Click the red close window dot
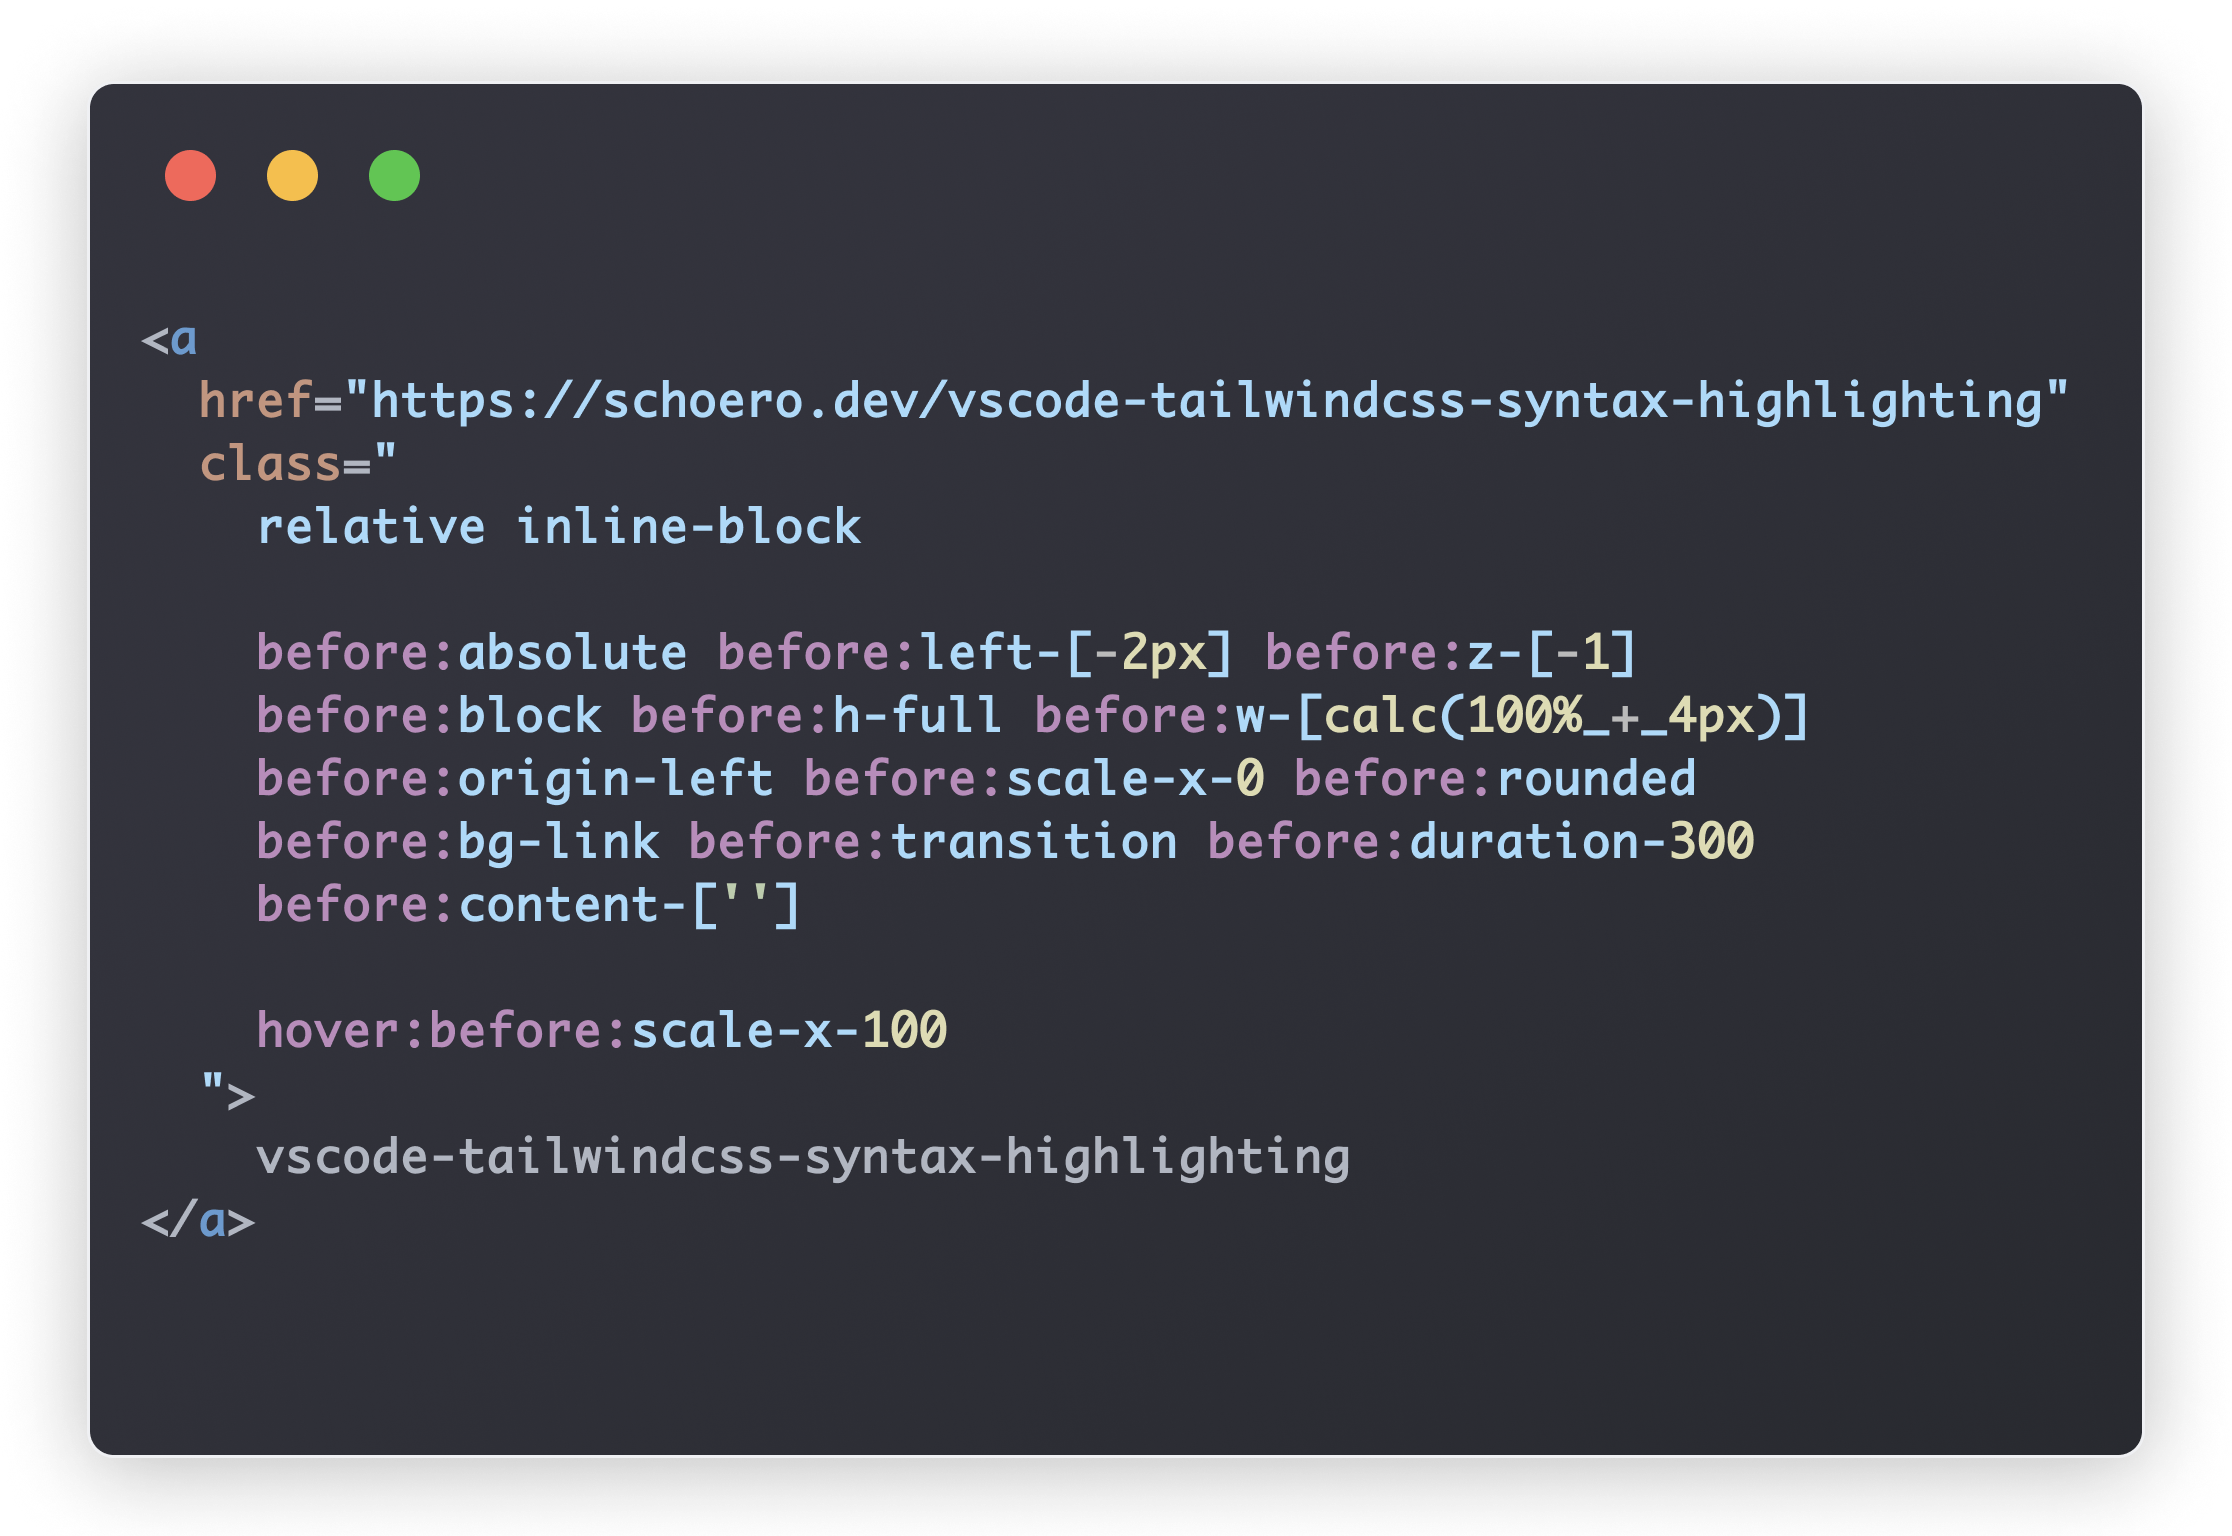The height and width of the screenshot is (1536, 2232). pyautogui.click(x=190, y=176)
